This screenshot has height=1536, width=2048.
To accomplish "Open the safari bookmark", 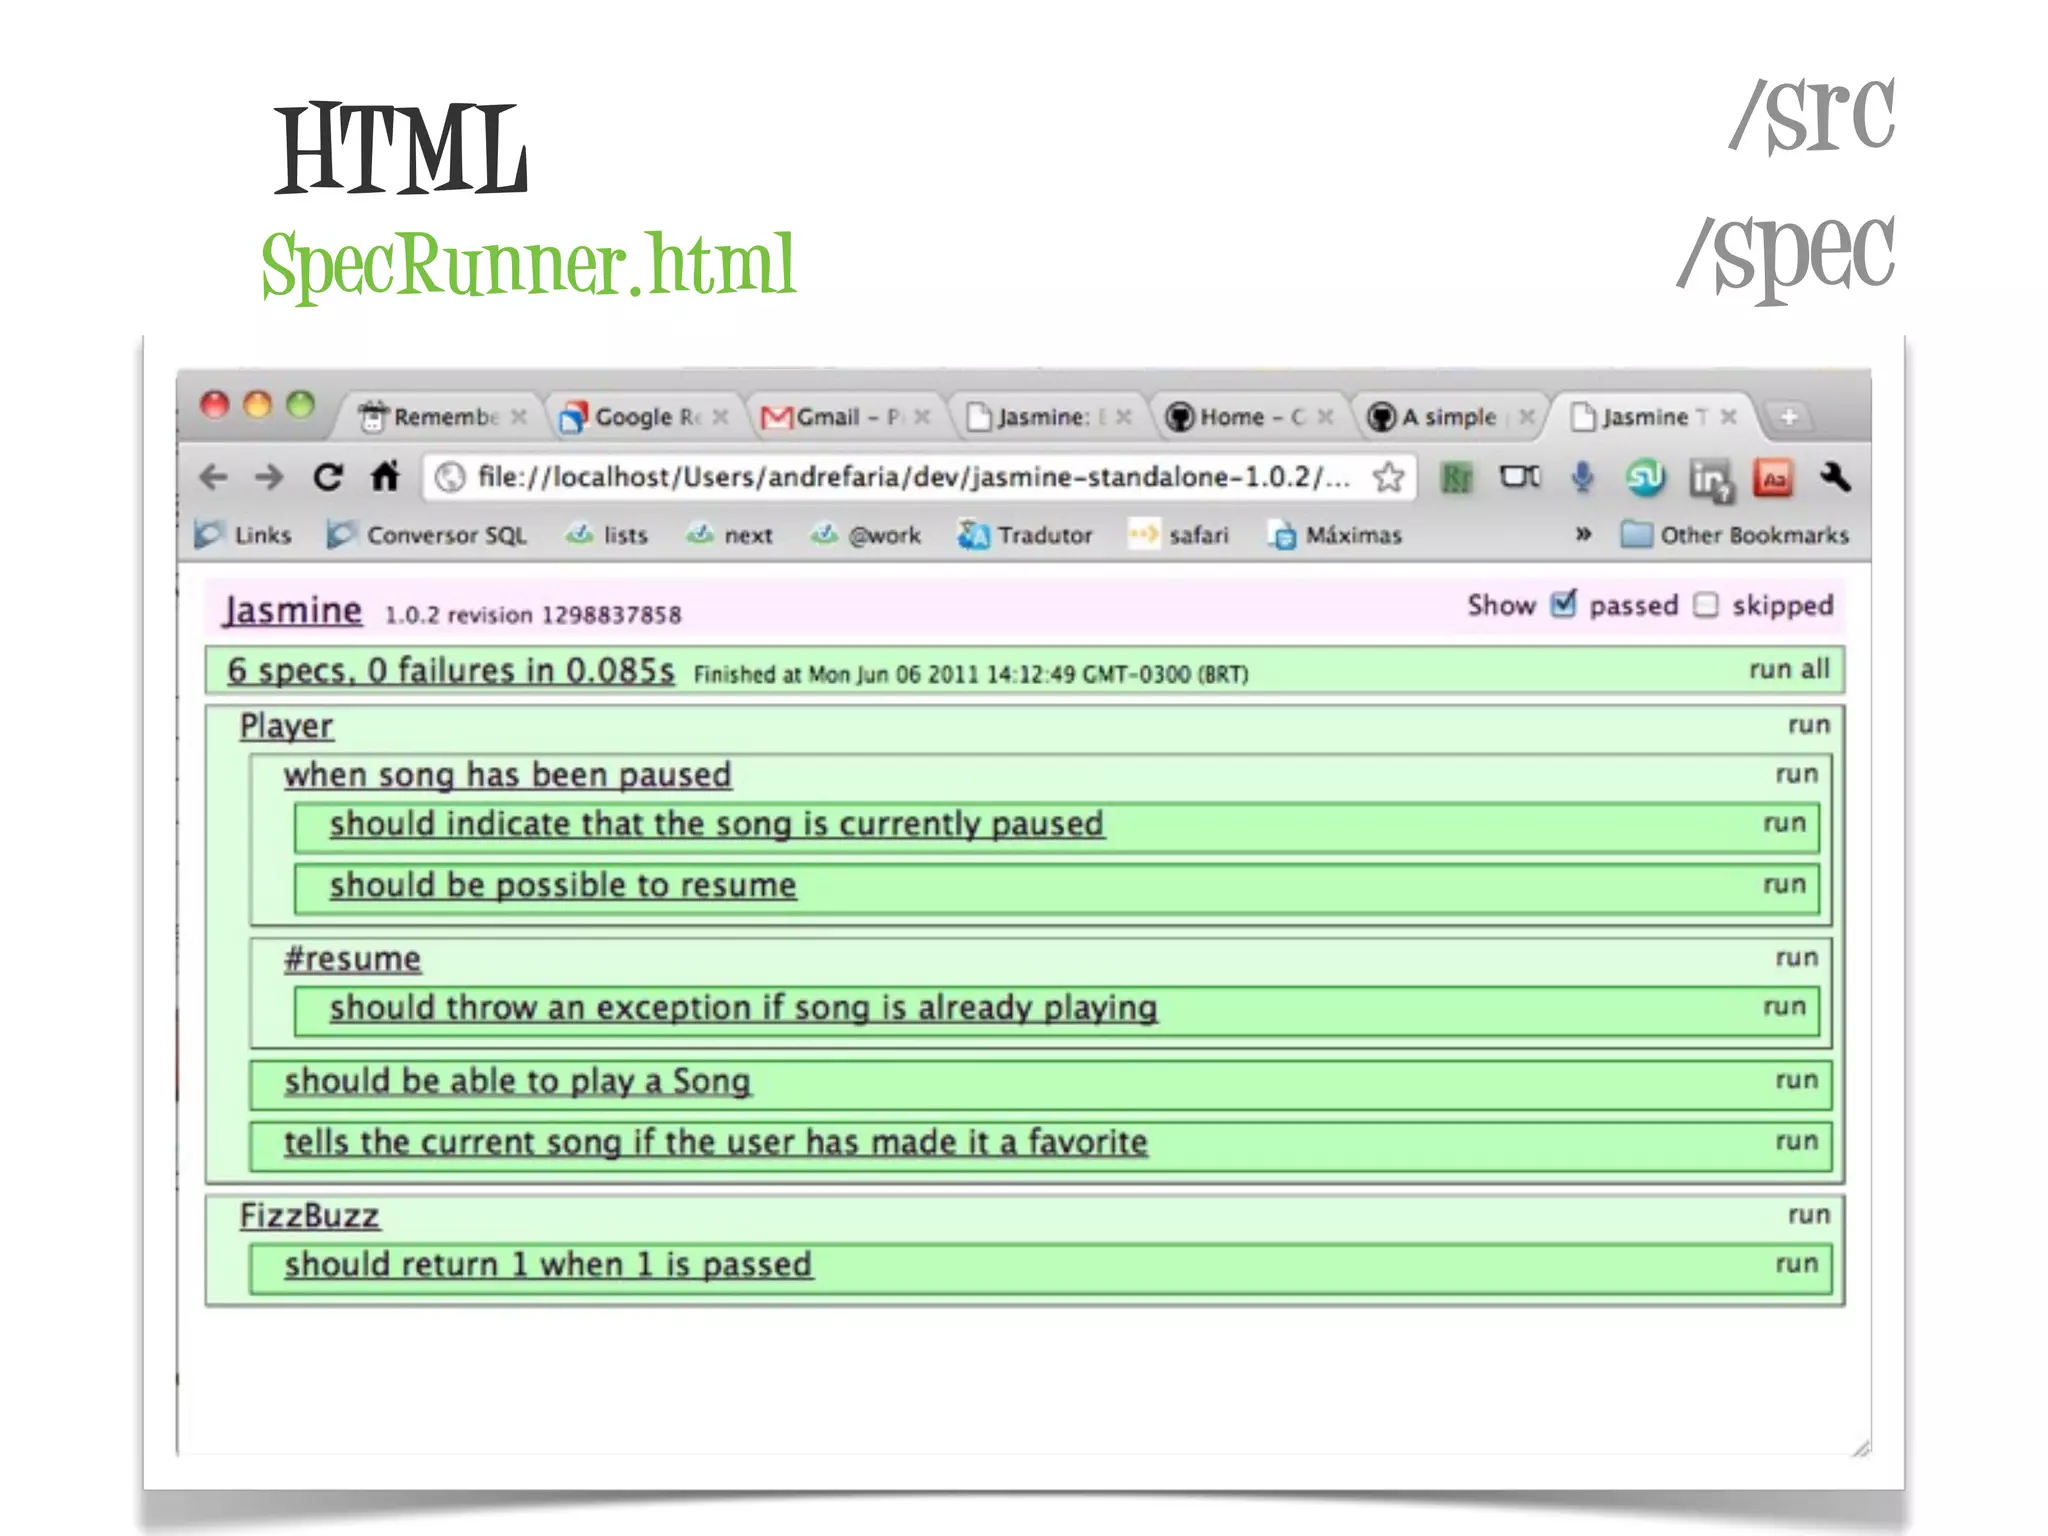I will tap(1178, 535).
